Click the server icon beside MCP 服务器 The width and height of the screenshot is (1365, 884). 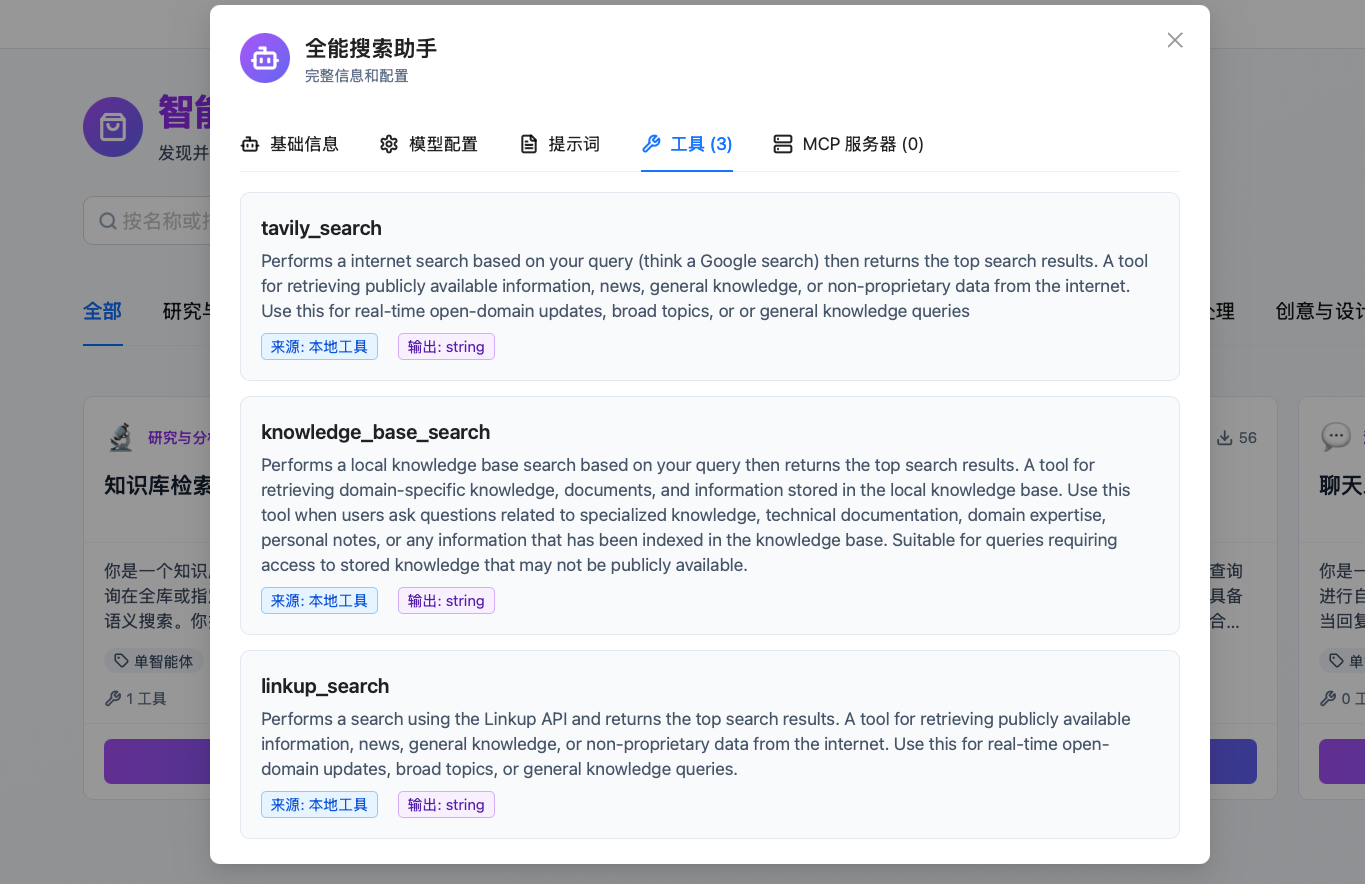click(x=783, y=144)
